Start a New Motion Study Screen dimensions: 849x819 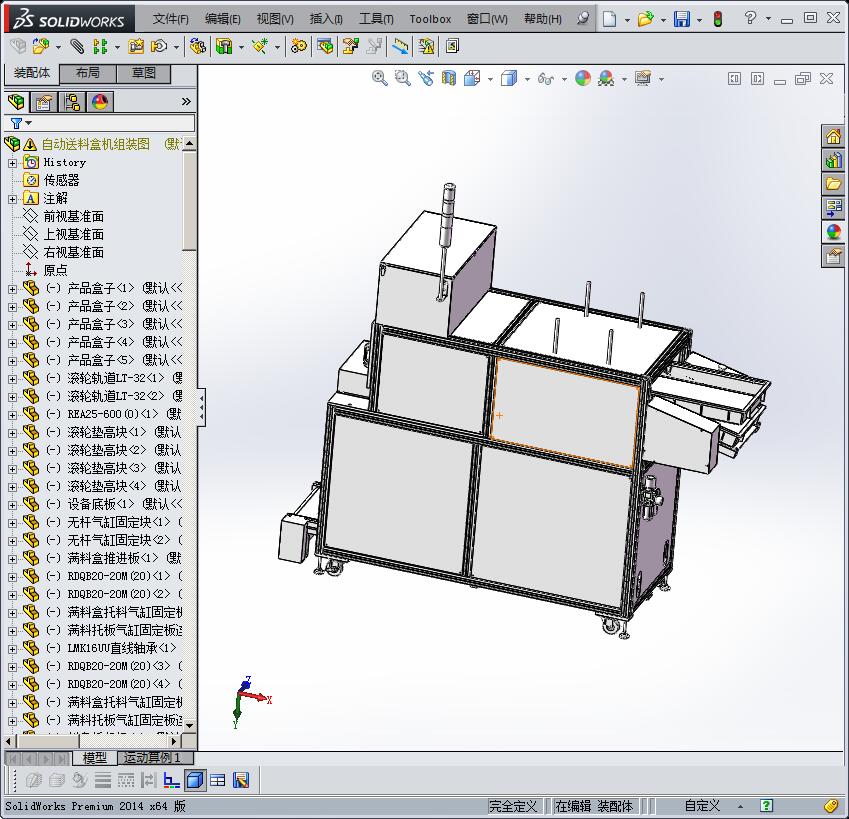coord(298,47)
